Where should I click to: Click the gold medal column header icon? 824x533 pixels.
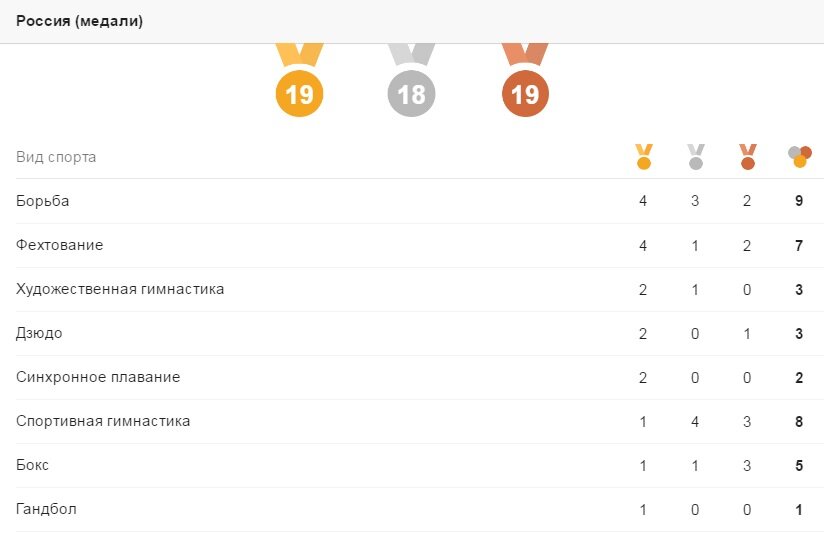click(643, 157)
